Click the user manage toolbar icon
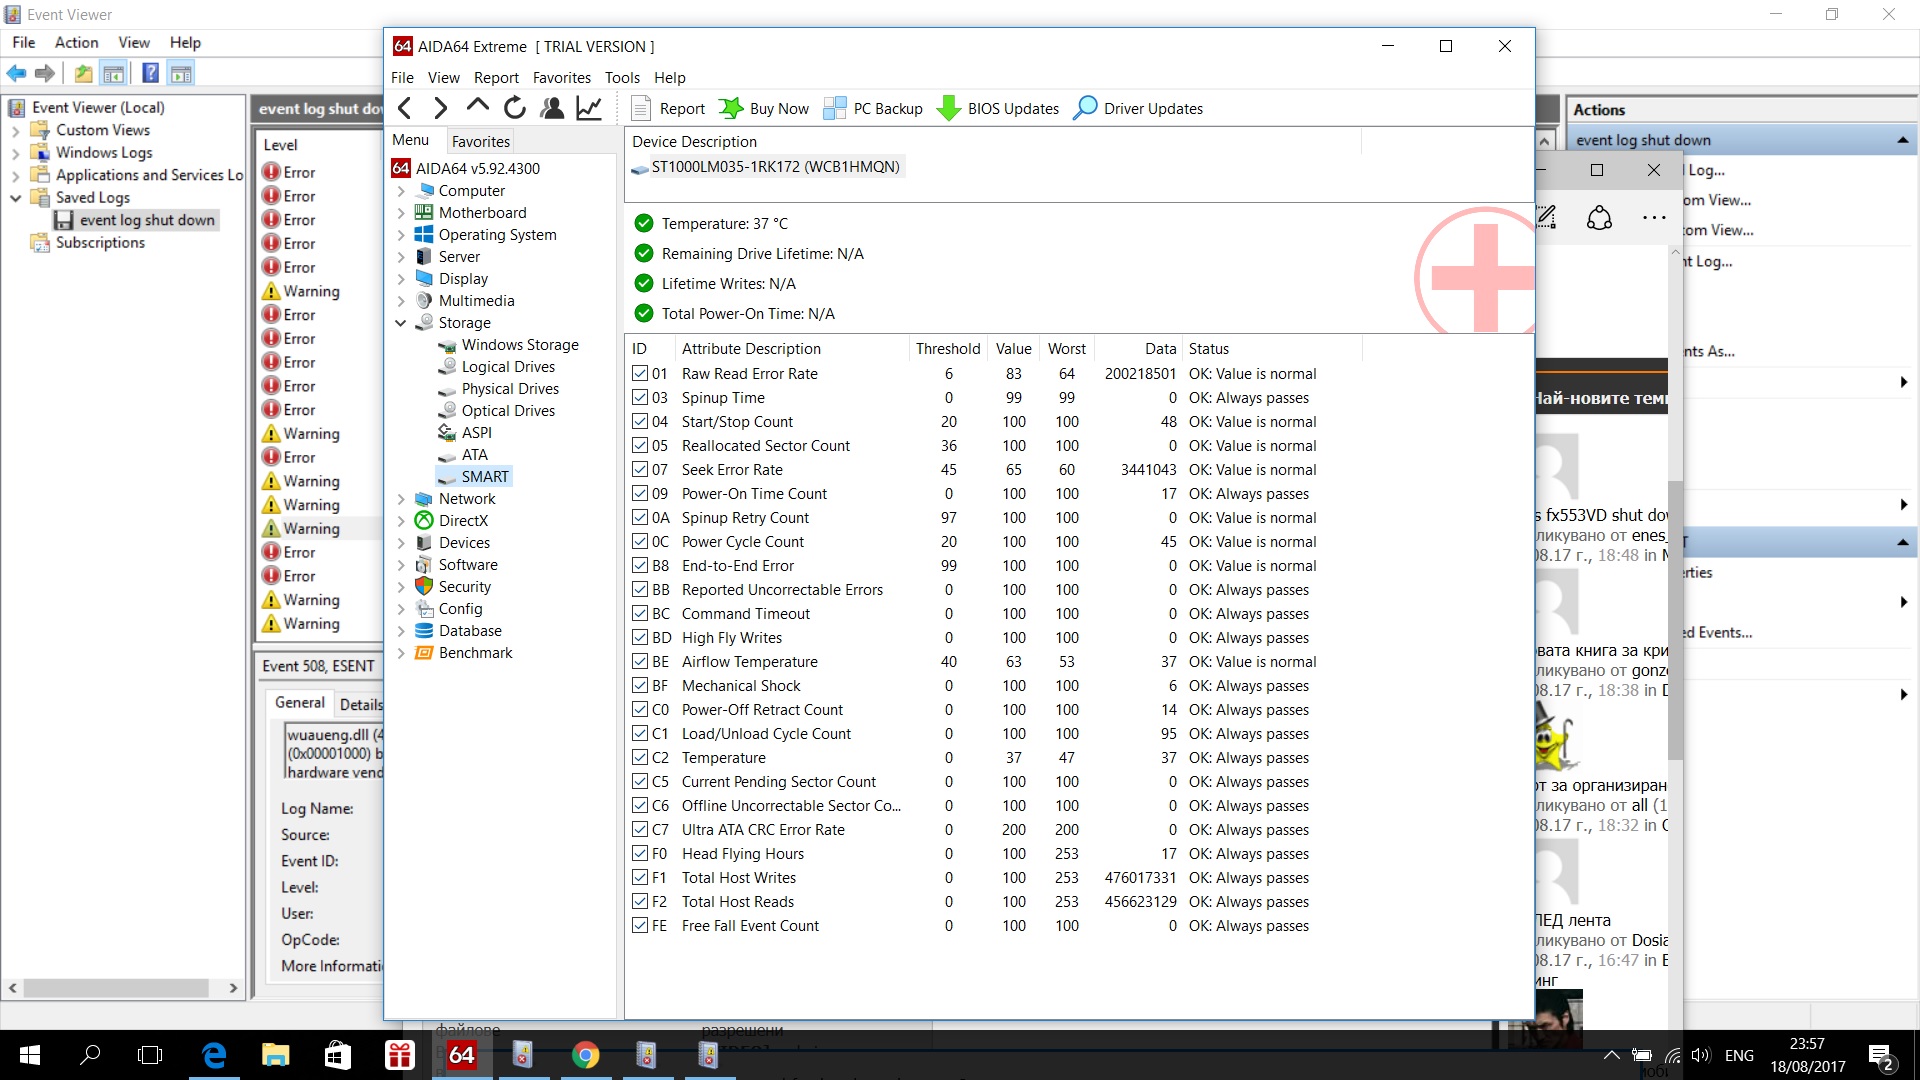This screenshot has width=1920, height=1080. [552, 108]
